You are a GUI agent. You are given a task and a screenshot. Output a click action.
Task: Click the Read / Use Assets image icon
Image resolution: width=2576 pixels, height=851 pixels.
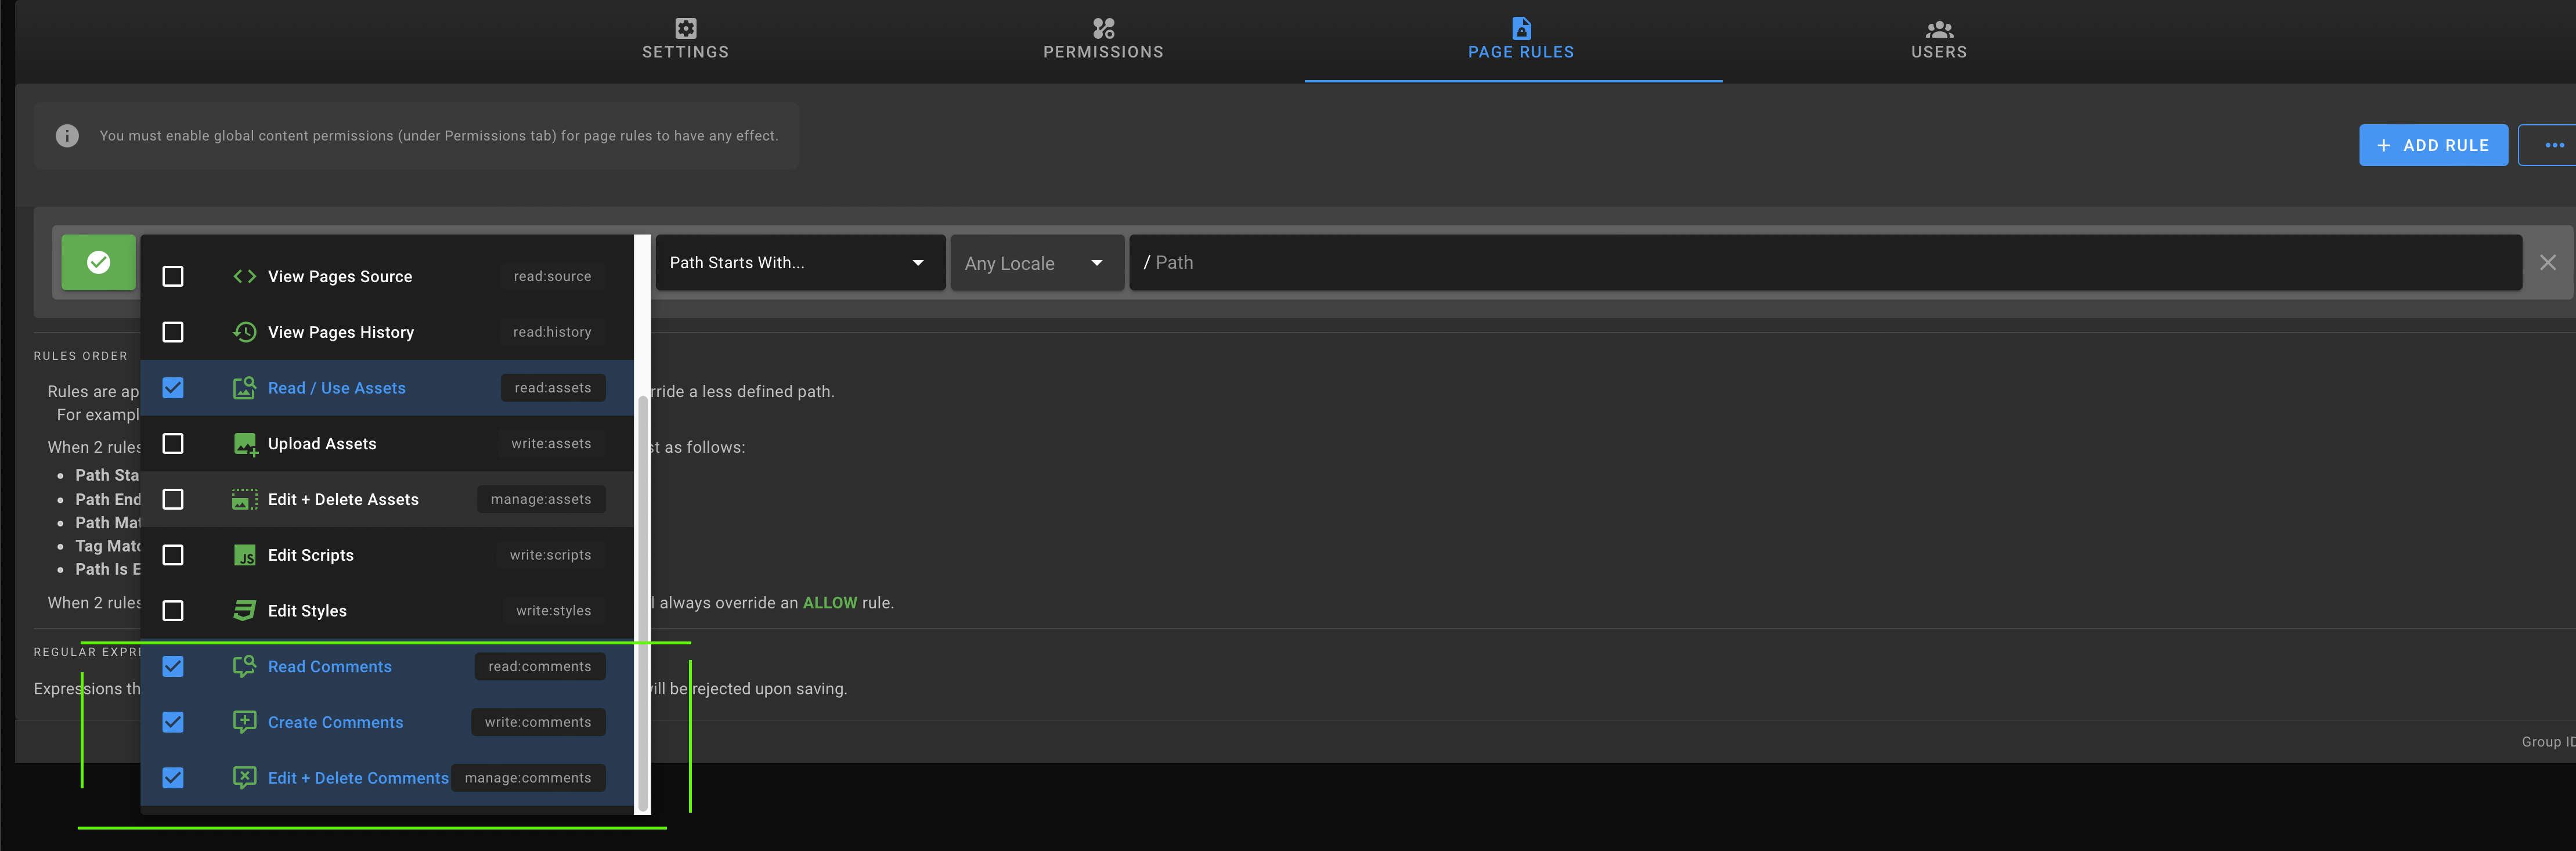244,388
